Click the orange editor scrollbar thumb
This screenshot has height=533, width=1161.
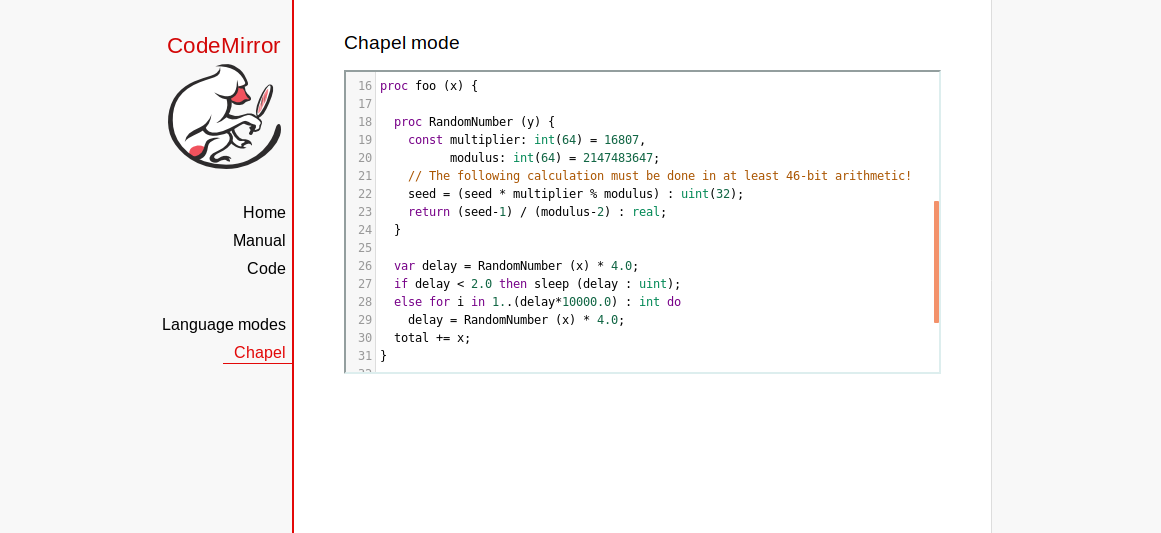point(936,262)
